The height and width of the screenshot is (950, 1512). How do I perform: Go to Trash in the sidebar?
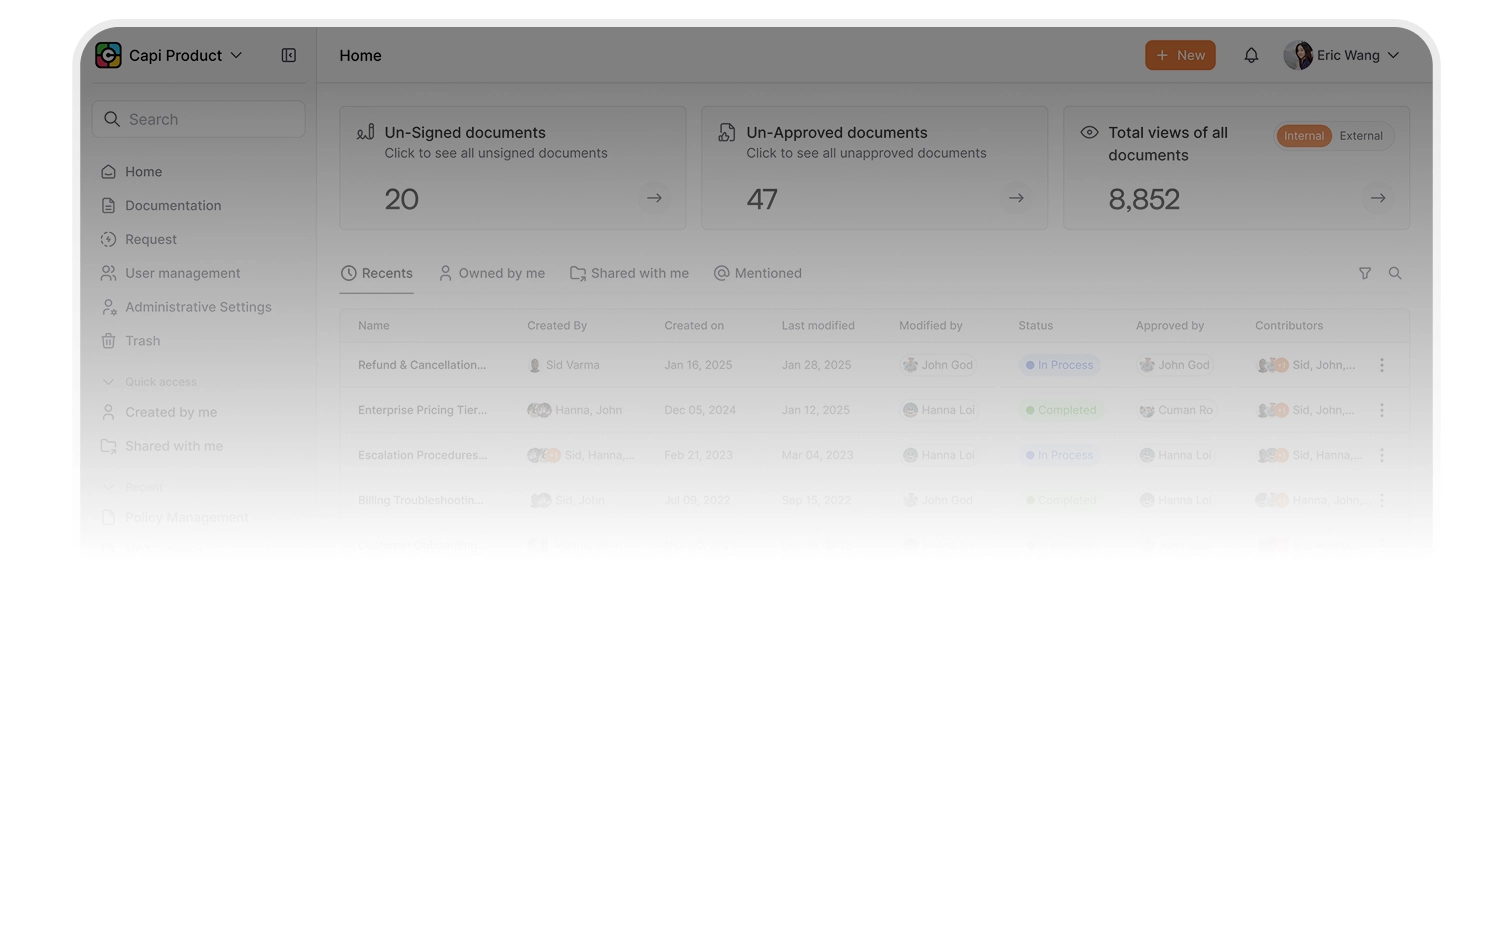(x=142, y=341)
